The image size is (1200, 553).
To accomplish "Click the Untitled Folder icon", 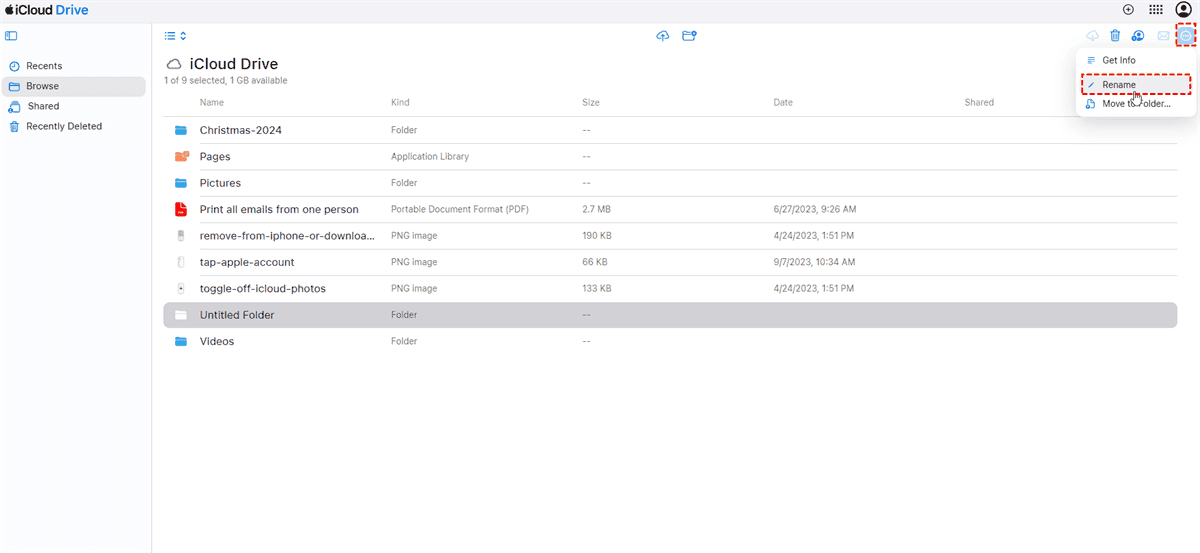I will point(181,315).
